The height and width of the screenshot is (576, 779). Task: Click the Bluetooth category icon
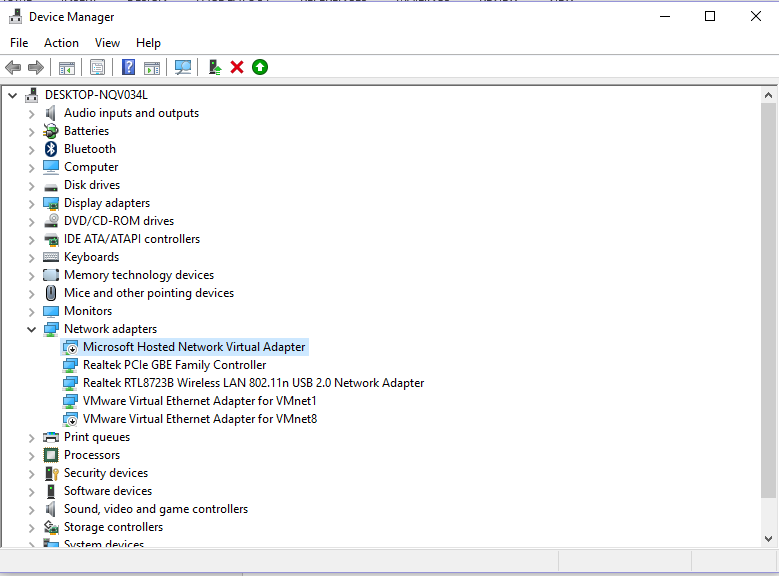51,149
